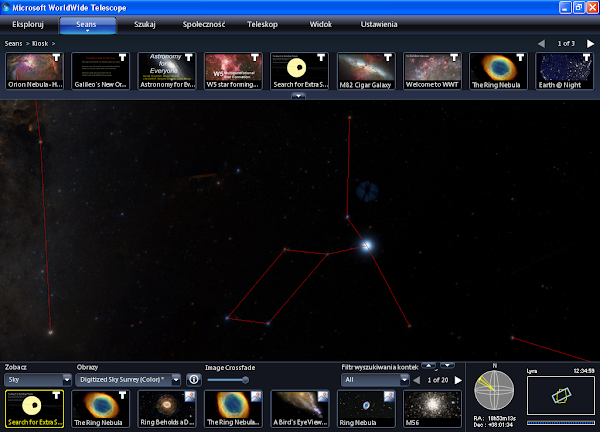Click the Kiosk breadcrumb link

point(40,44)
